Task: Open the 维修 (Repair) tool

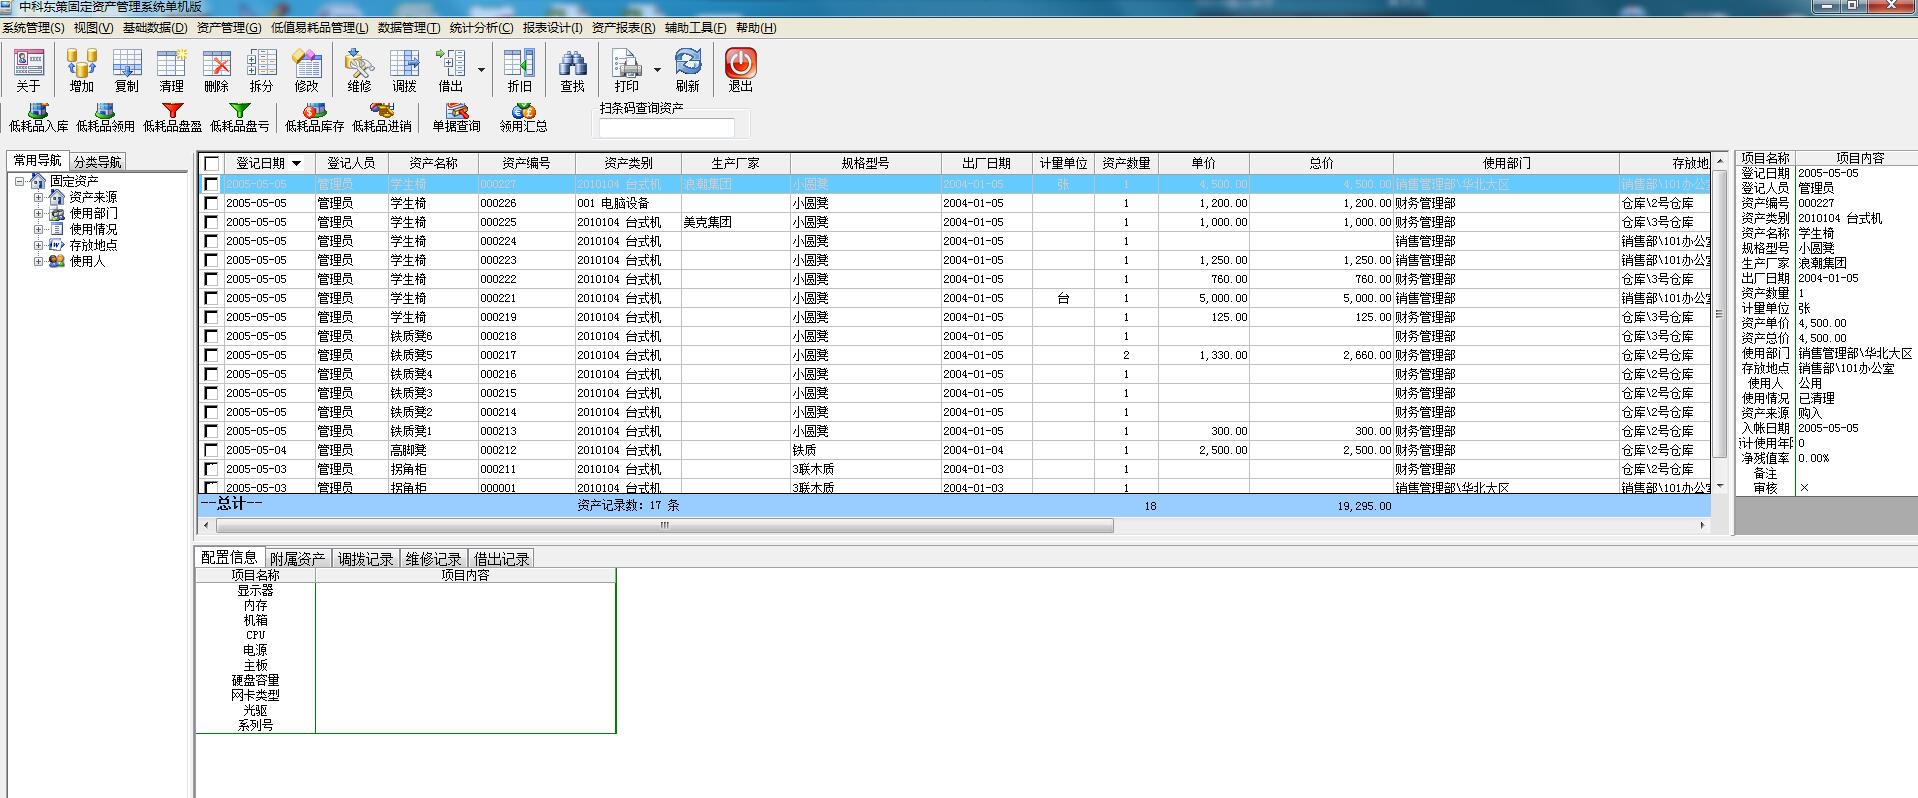Action: 359,69
